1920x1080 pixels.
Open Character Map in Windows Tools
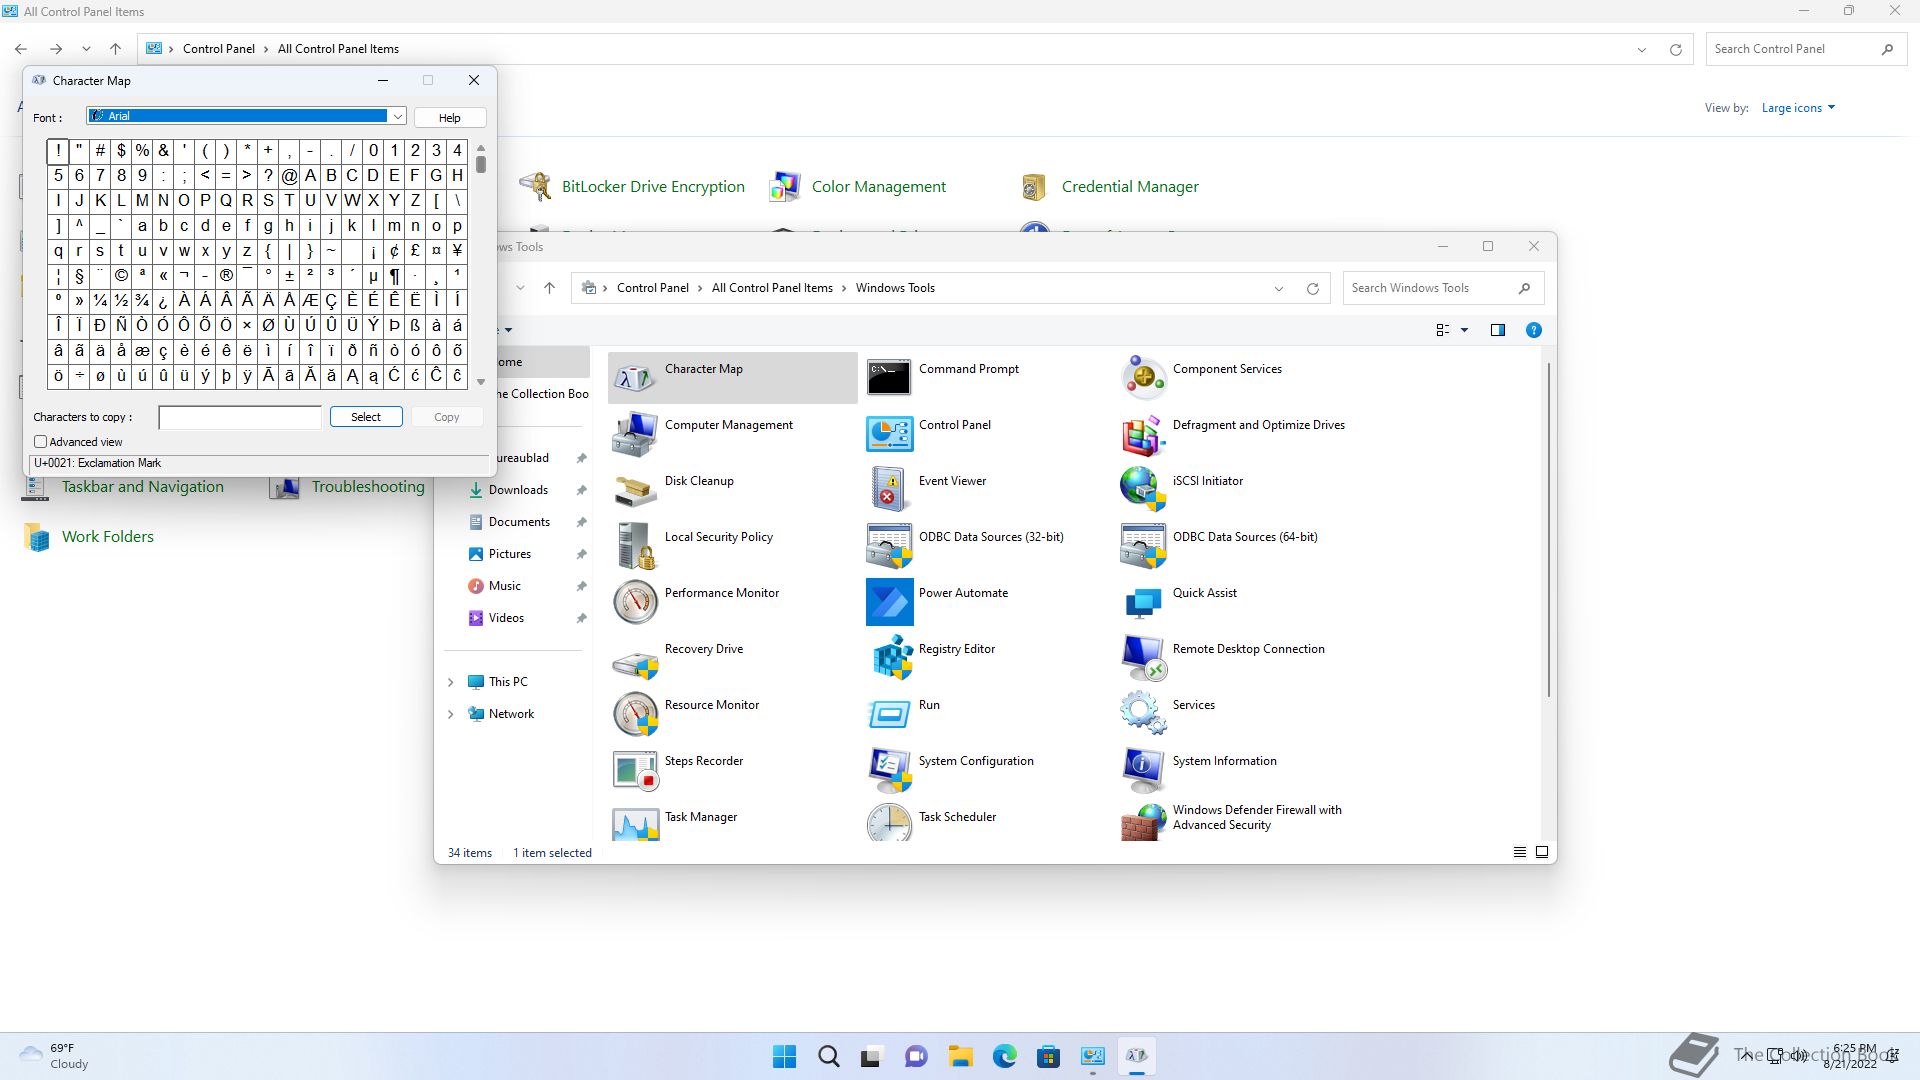point(732,378)
